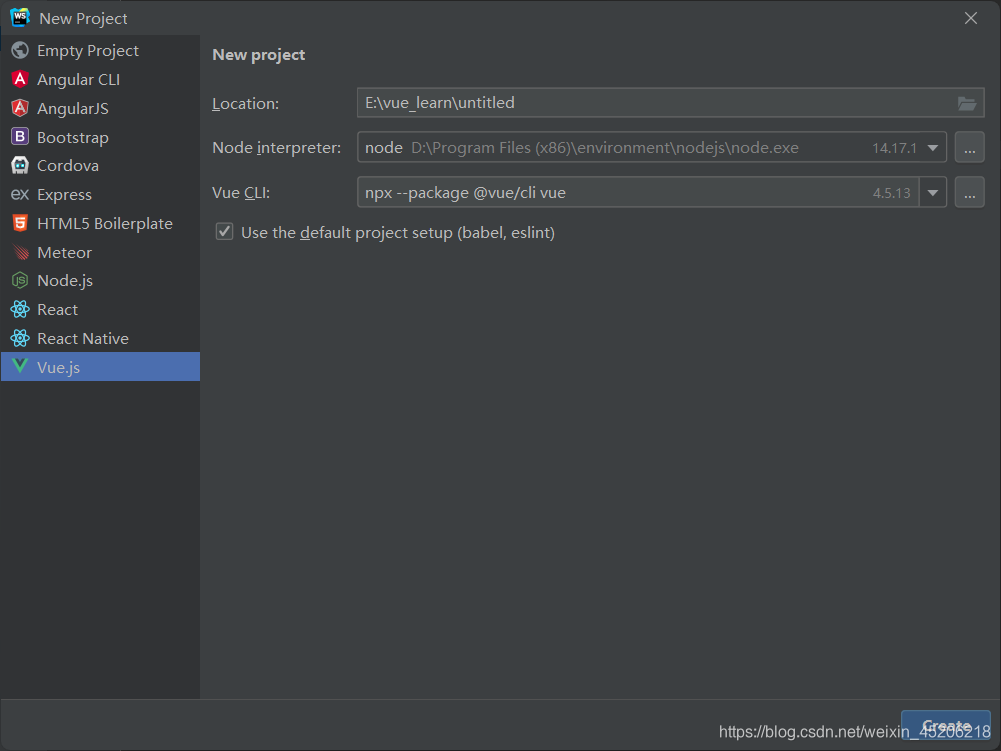1001x751 pixels.
Task: Open the Node interpreter dropdown arrow
Action: (933, 148)
